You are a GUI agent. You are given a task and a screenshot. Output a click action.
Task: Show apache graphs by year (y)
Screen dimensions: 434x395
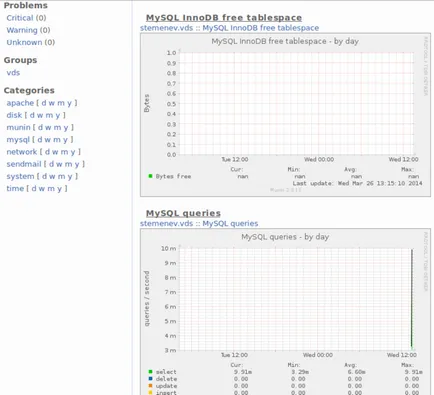[69, 103]
